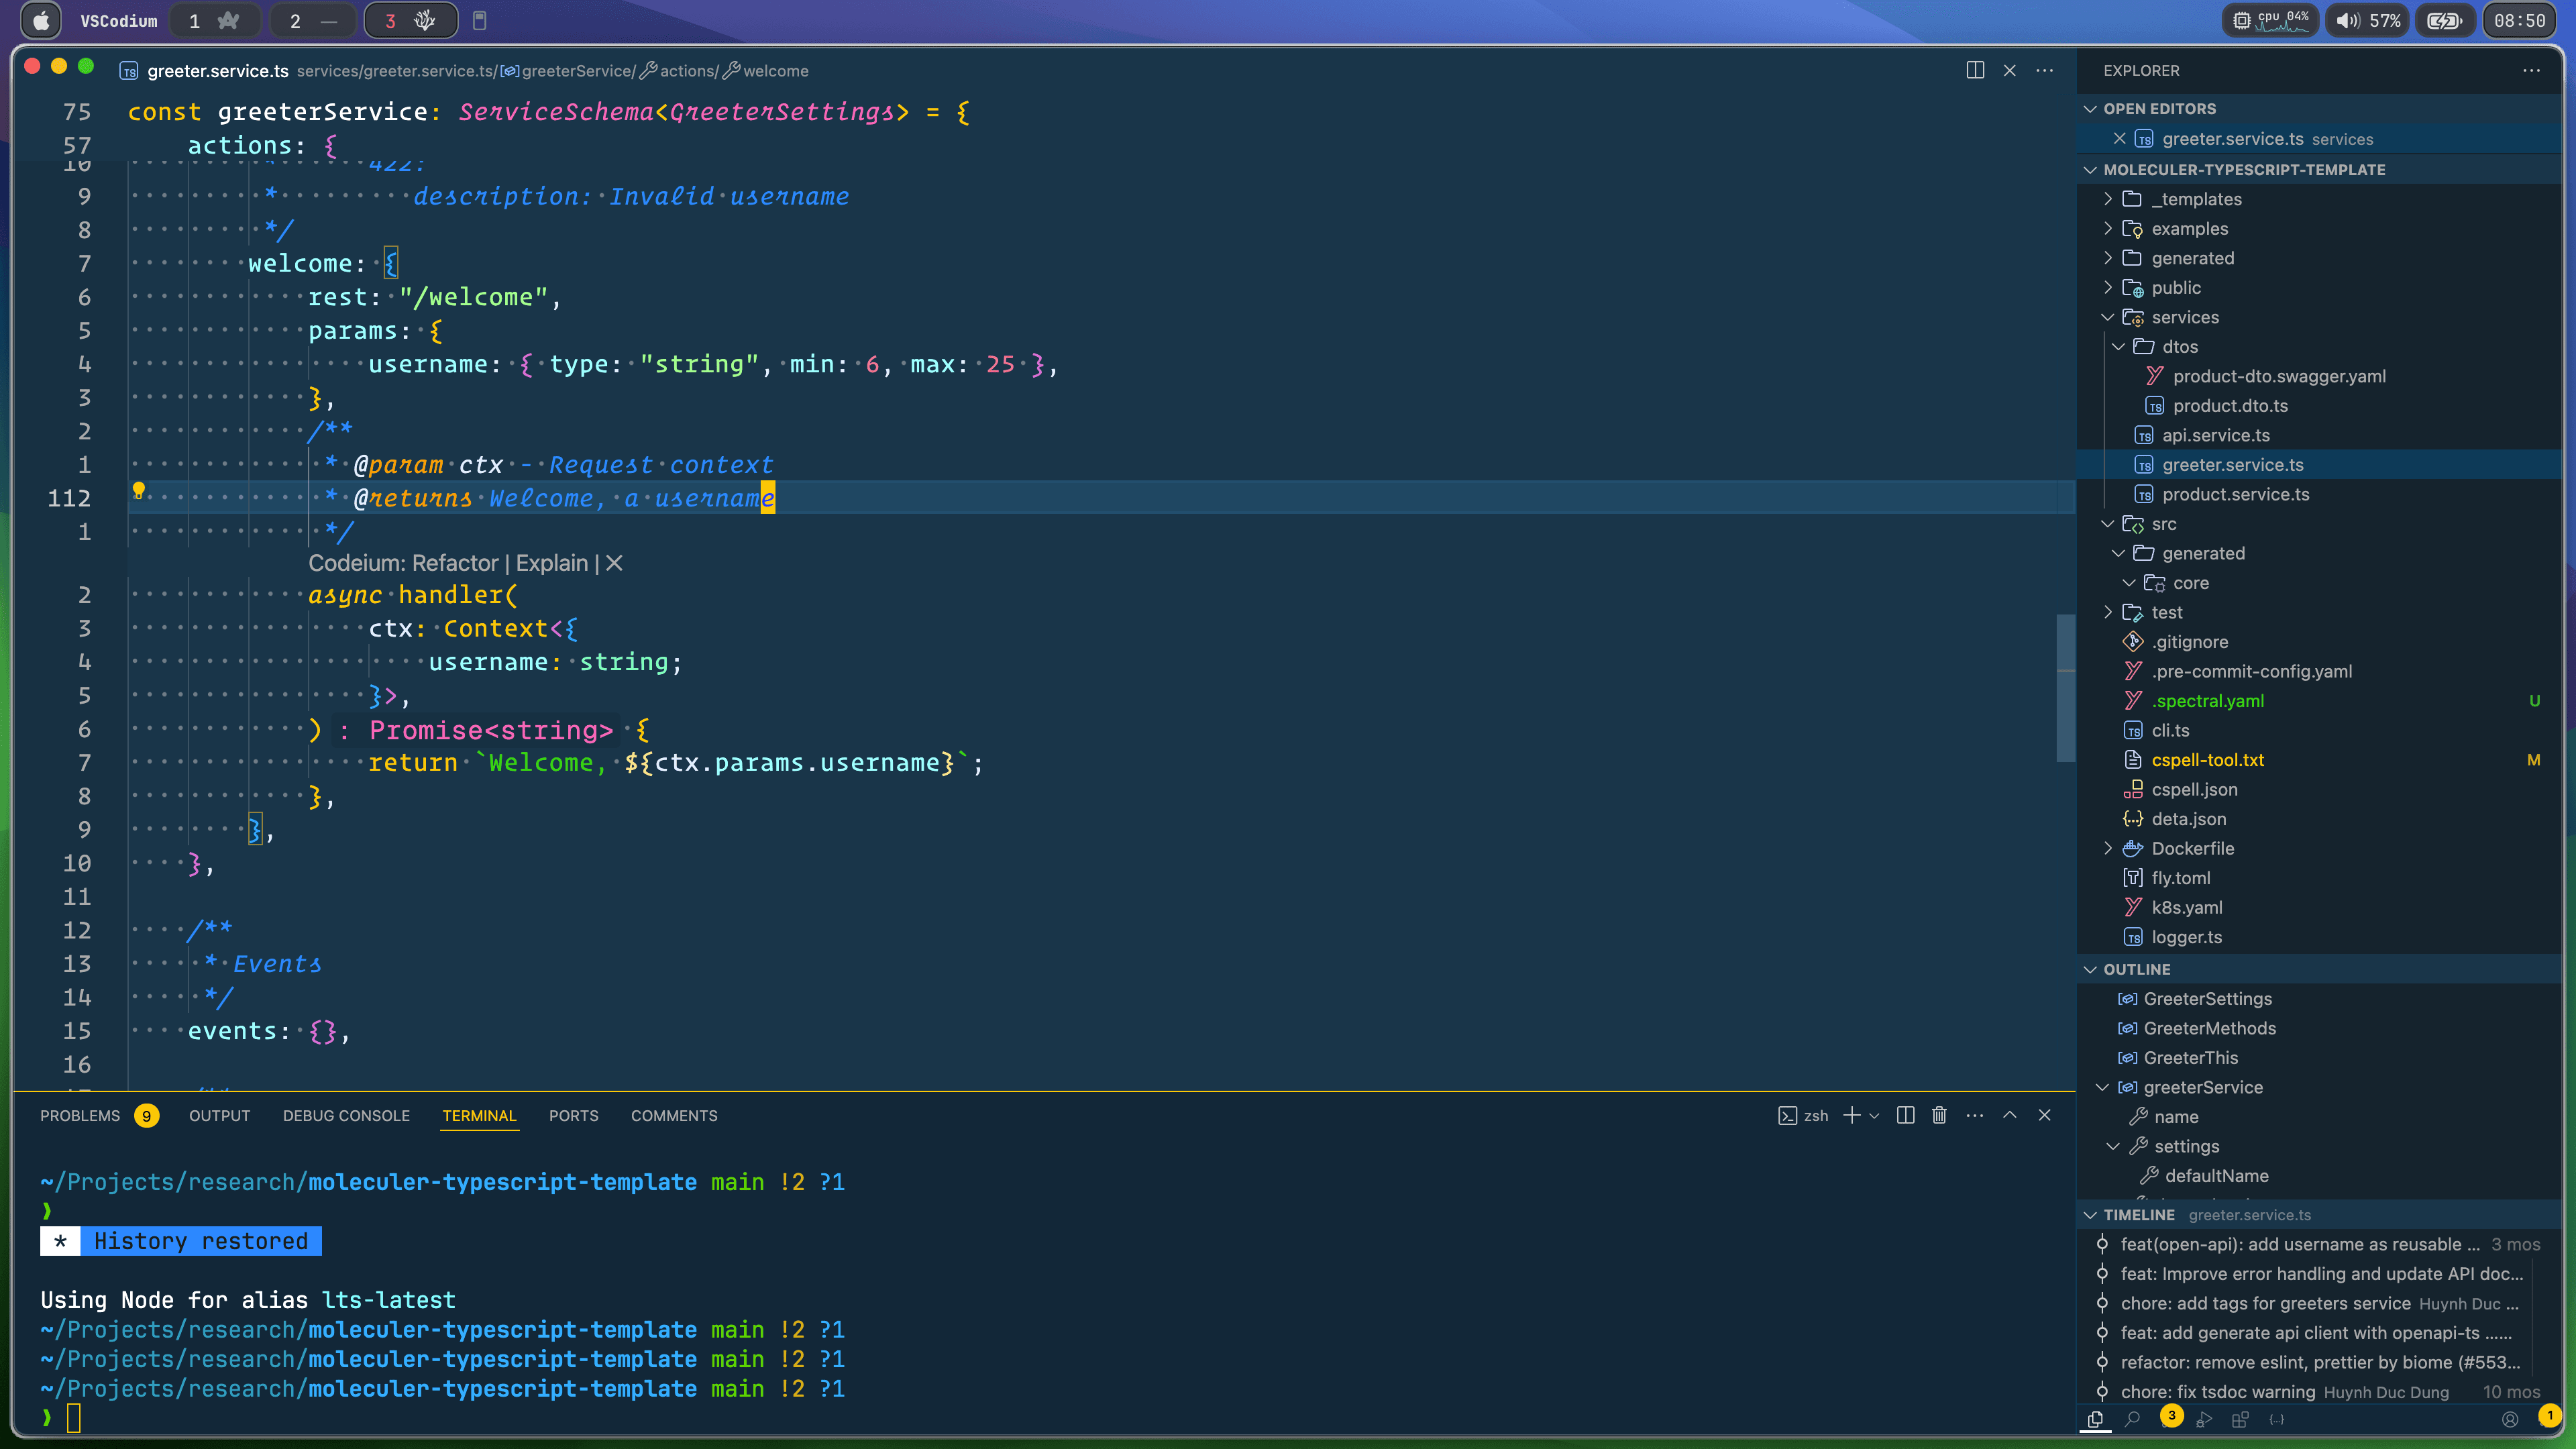Viewport: 2576px width, 1449px height.
Task: Expand the _templates folder
Action: (2108, 199)
